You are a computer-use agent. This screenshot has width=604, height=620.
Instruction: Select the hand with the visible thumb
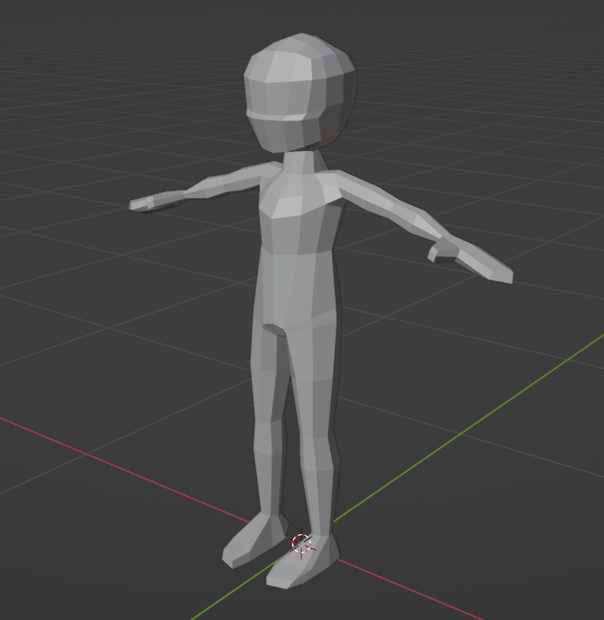pos(470,259)
